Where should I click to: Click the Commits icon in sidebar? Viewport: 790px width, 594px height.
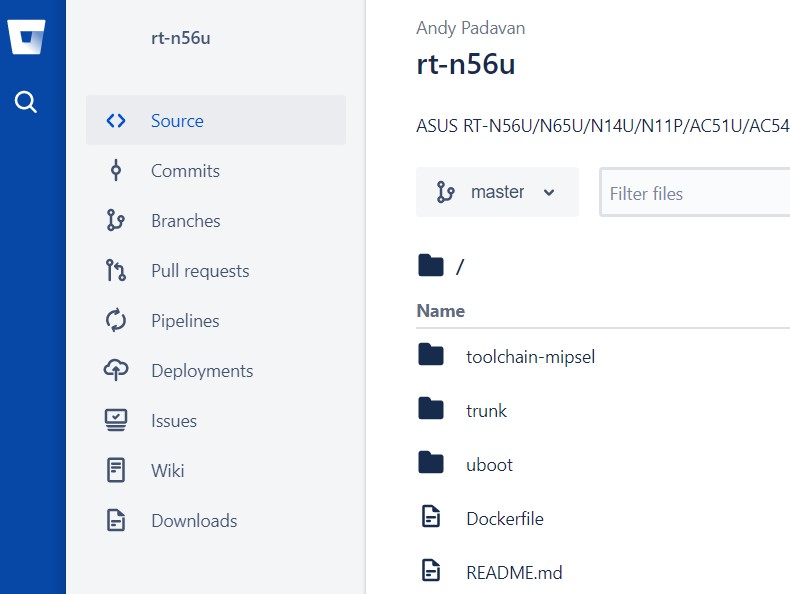click(x=116, y=170)
